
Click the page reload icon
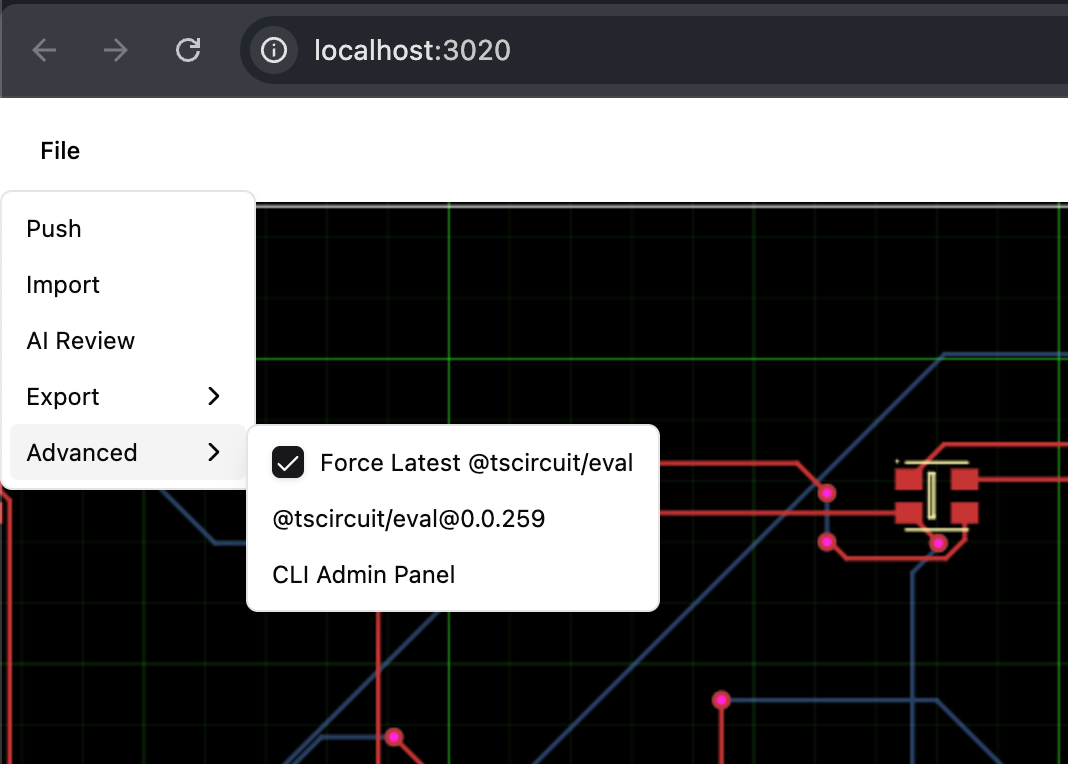click(188, 50)
